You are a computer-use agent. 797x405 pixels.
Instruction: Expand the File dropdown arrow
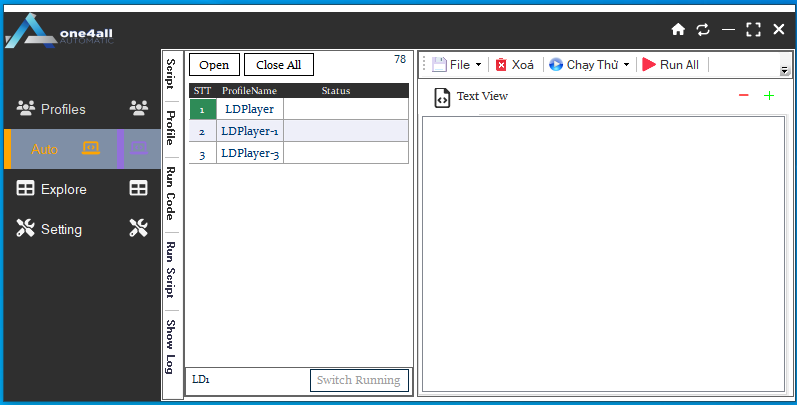478,65
